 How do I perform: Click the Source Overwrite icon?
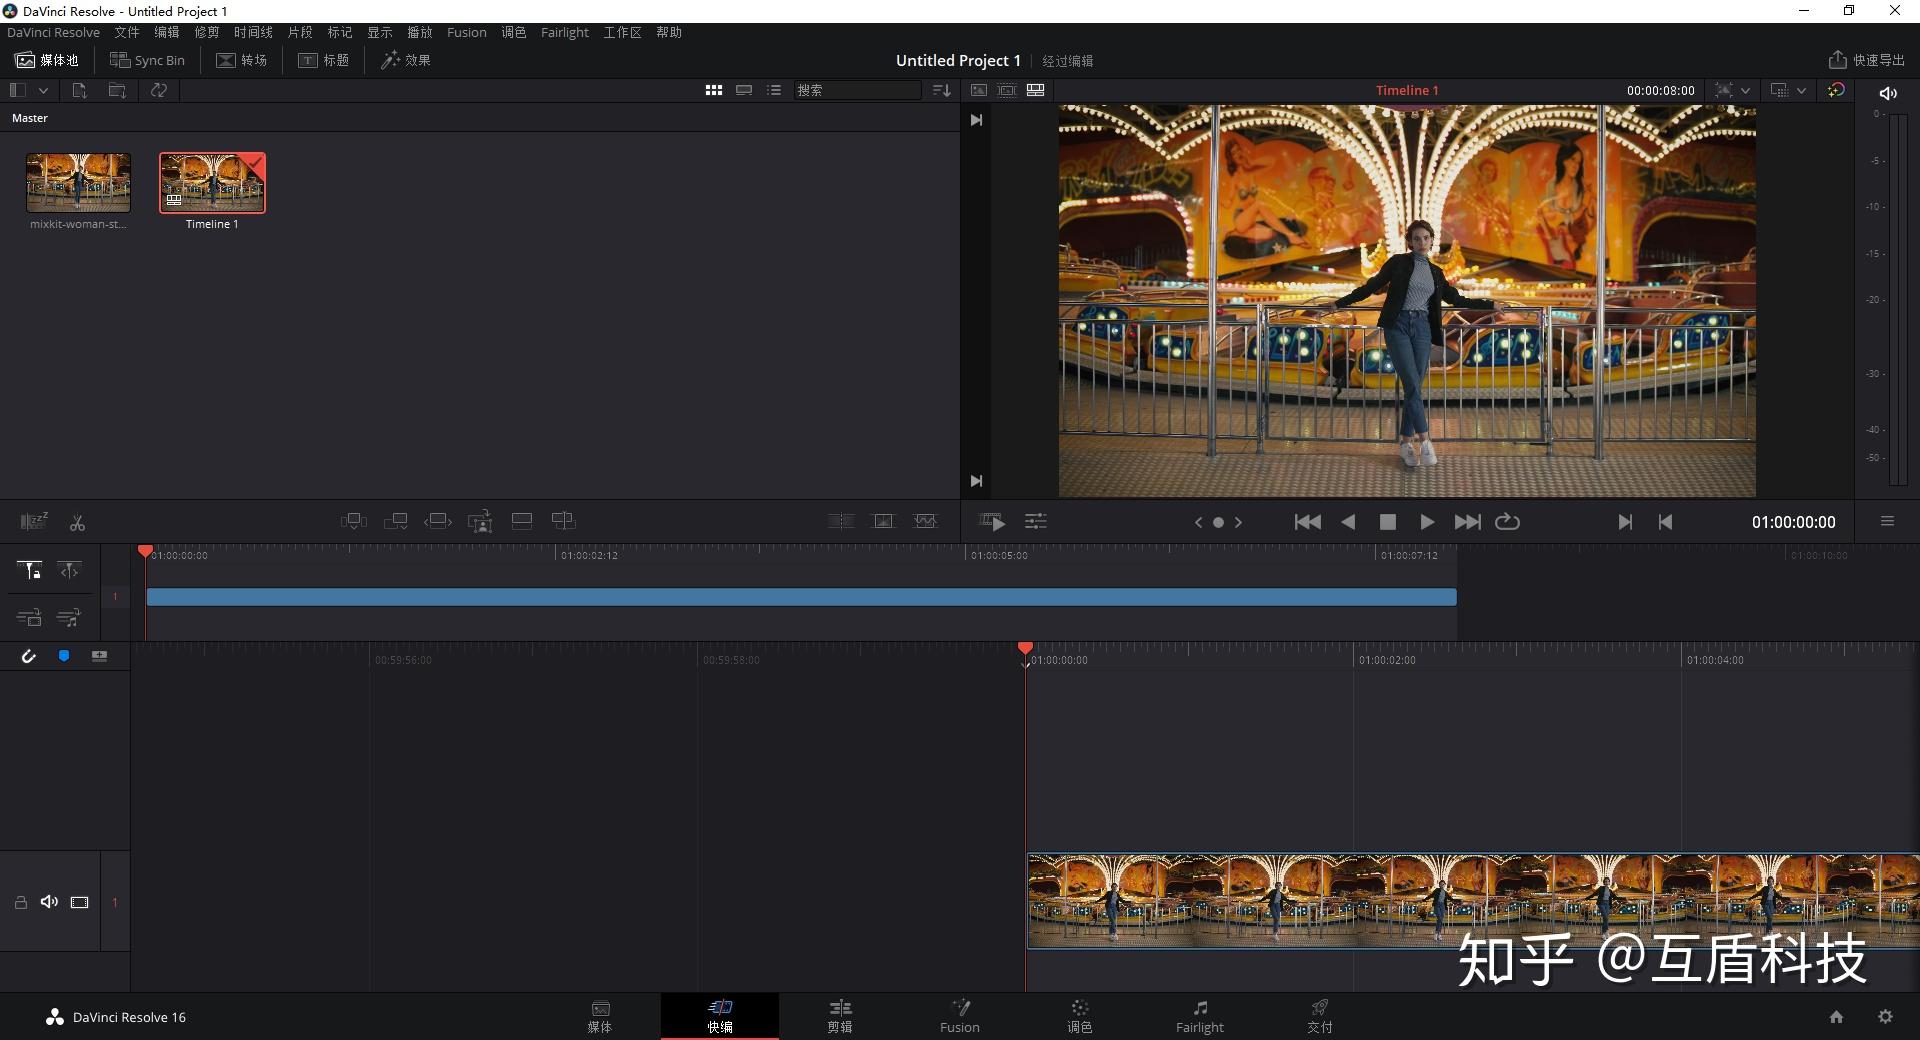click(563, 521)
